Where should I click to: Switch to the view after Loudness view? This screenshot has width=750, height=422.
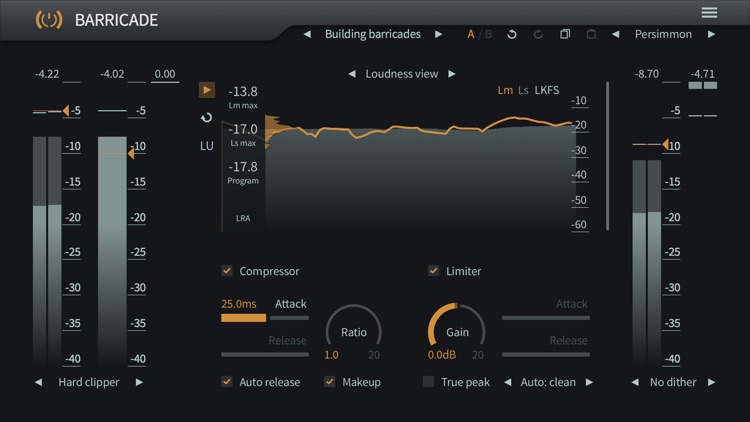click(452, 74)
